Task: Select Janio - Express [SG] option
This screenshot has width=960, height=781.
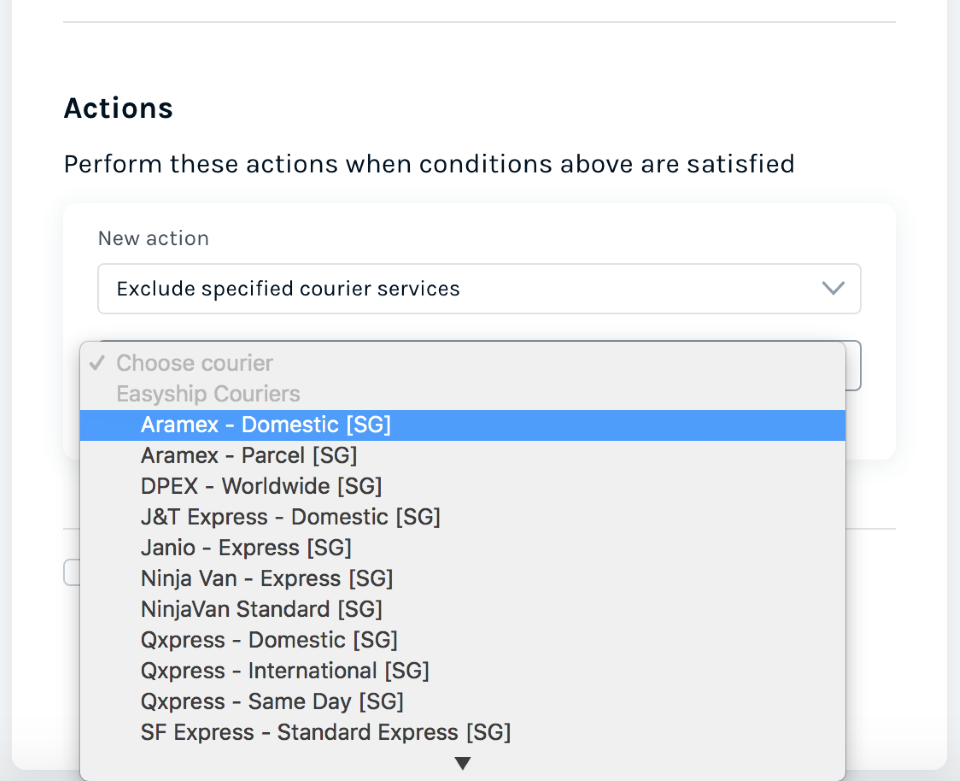Action: (462, 548)
